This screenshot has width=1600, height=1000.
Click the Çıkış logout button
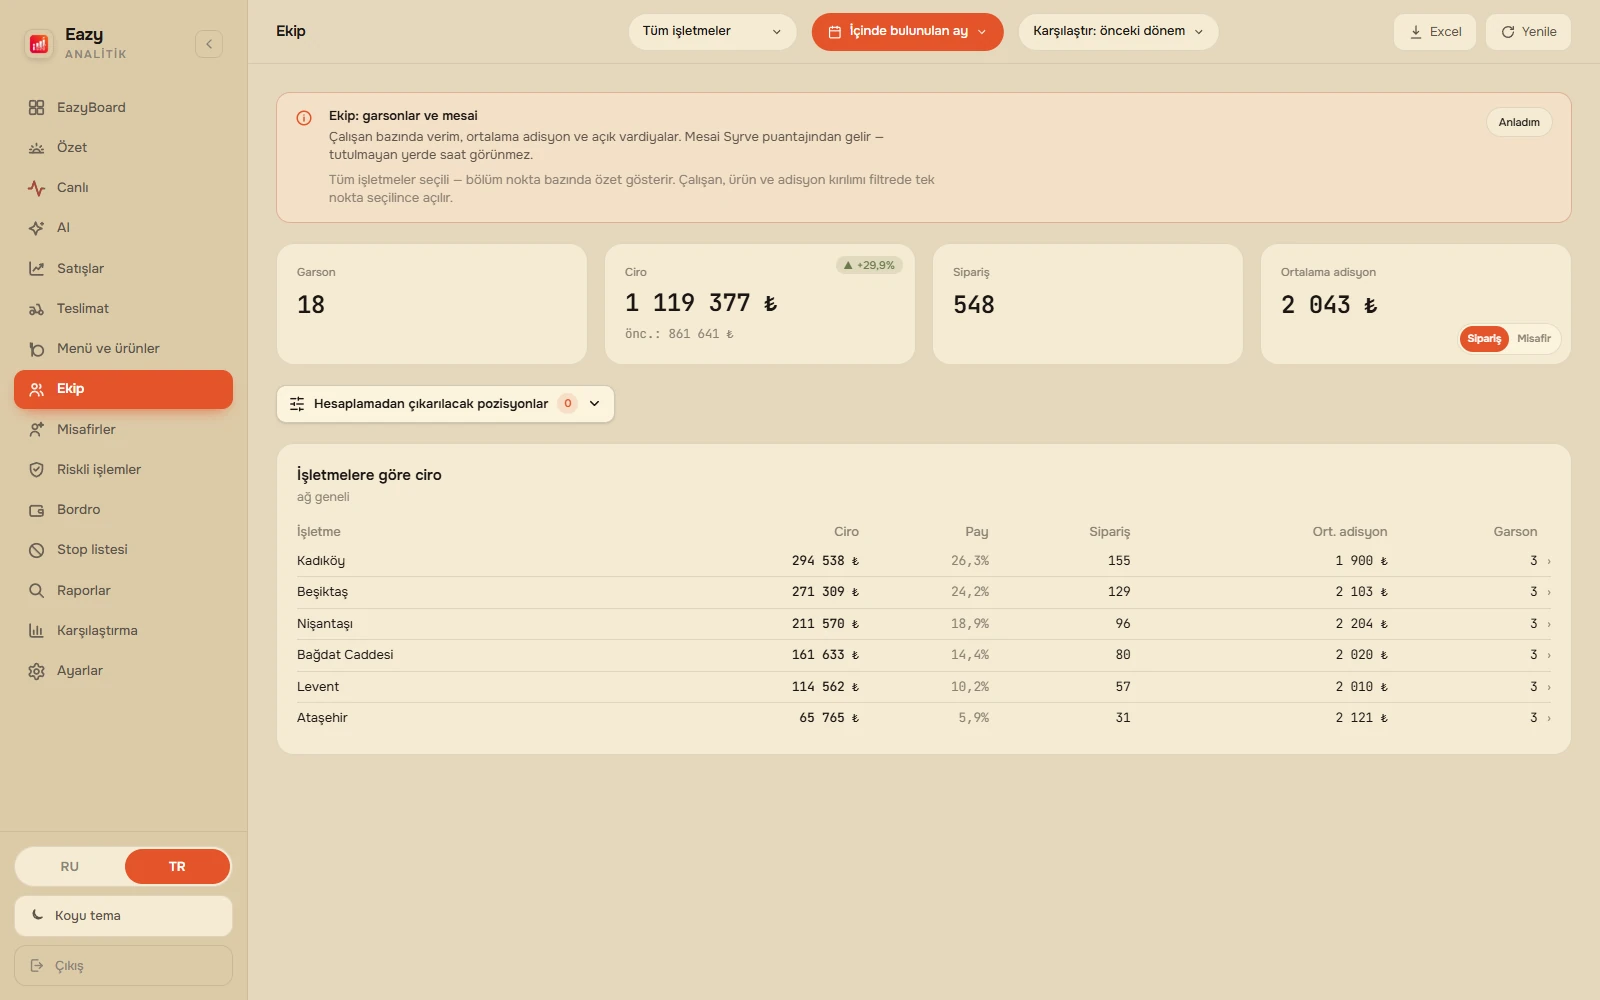pyautogui.click(x=123, y=966)
